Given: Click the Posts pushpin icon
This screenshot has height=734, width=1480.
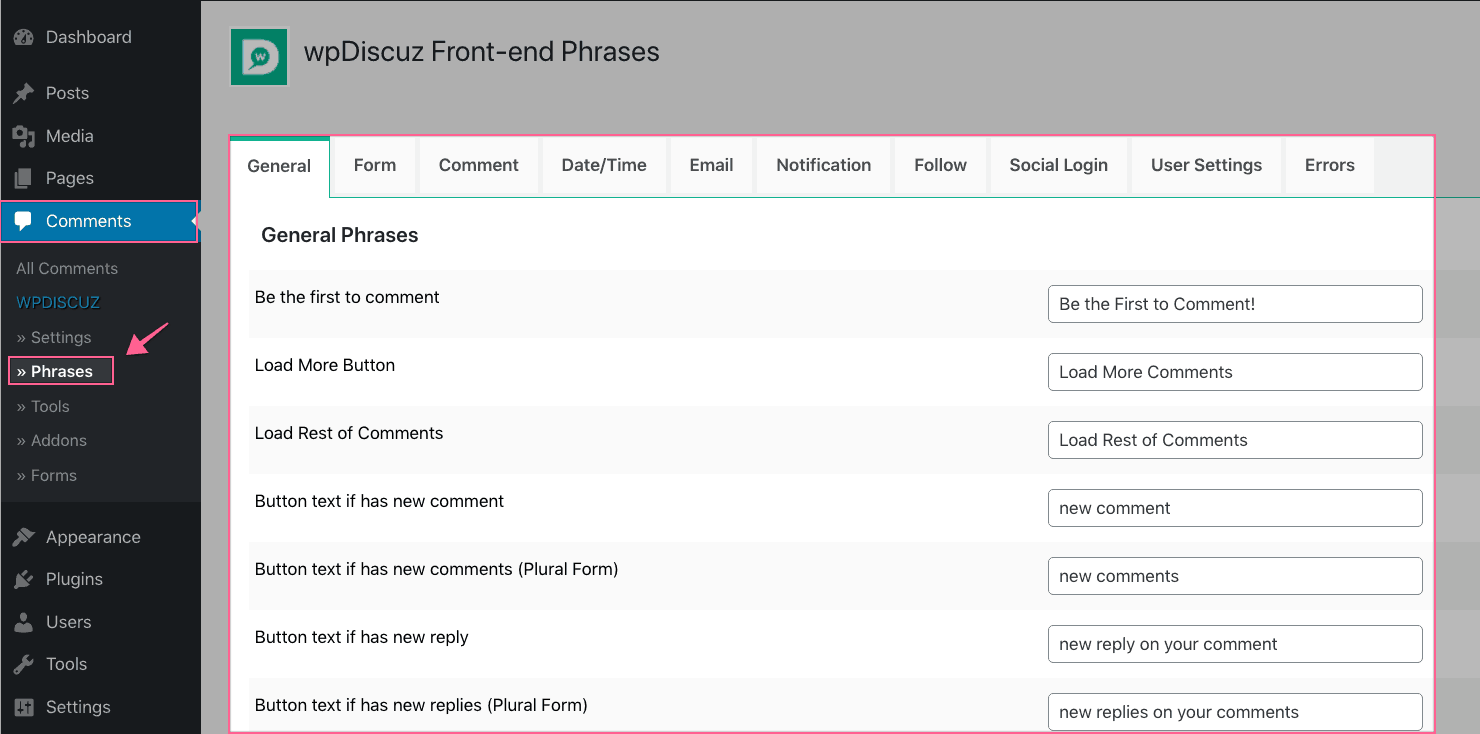Looking at the screenshot, I should (24, 93).
